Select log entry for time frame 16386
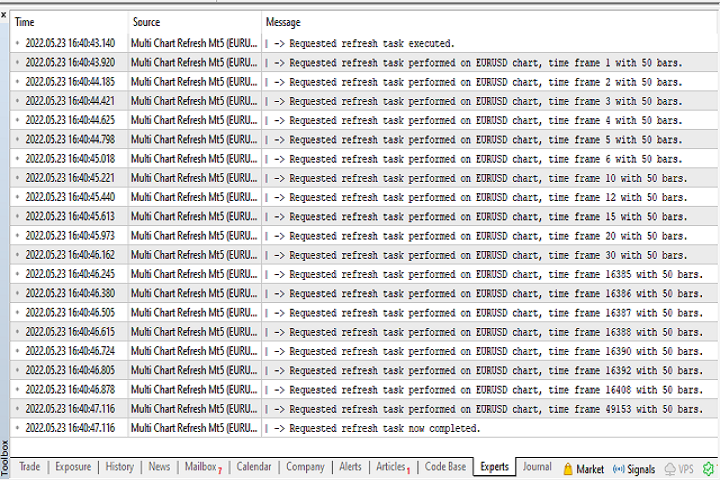Viewport: 720px width, 480px height. point(365,294)
